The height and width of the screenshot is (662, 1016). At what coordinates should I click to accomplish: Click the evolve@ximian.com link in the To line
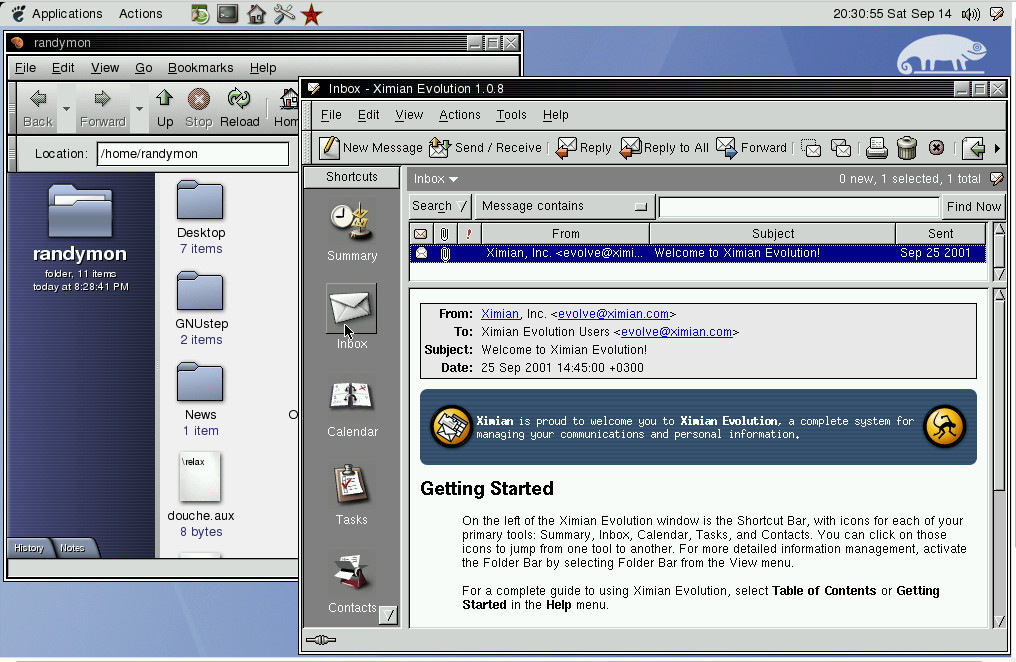676,332
